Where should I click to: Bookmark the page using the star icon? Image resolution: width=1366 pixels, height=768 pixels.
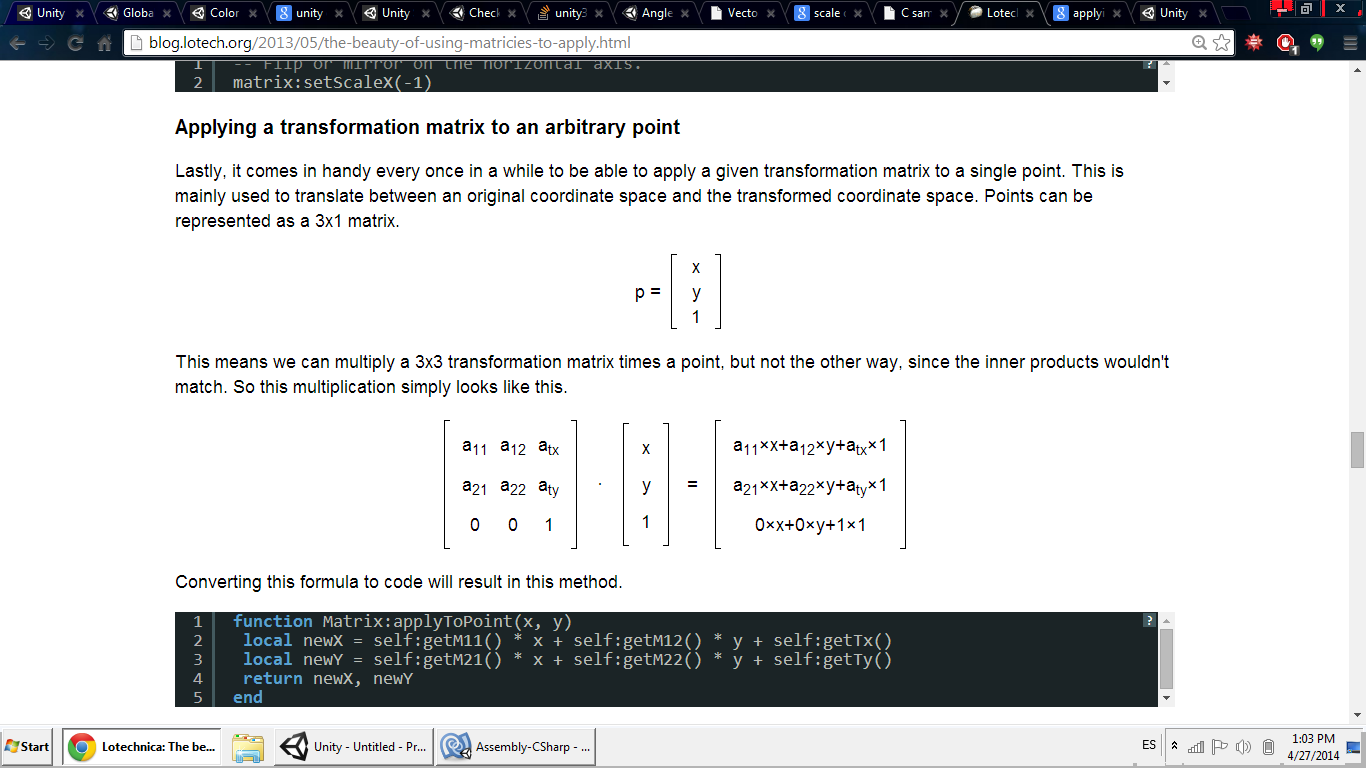click(x=1222, y=43)
